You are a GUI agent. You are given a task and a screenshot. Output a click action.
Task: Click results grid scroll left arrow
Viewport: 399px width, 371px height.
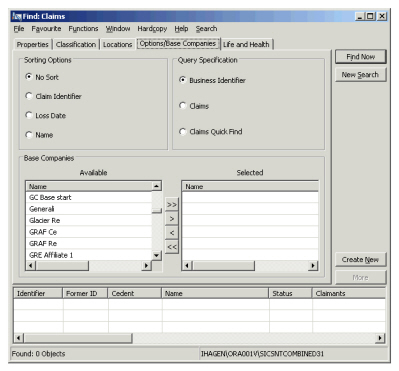(x=18, y=338)
